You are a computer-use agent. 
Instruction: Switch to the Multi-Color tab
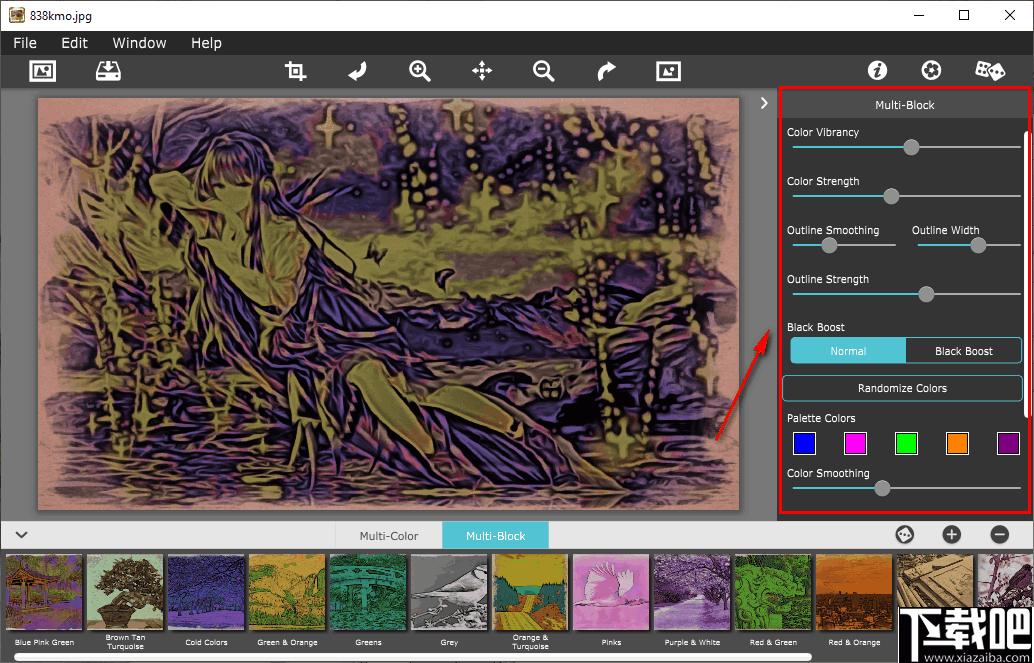point(389,536)
